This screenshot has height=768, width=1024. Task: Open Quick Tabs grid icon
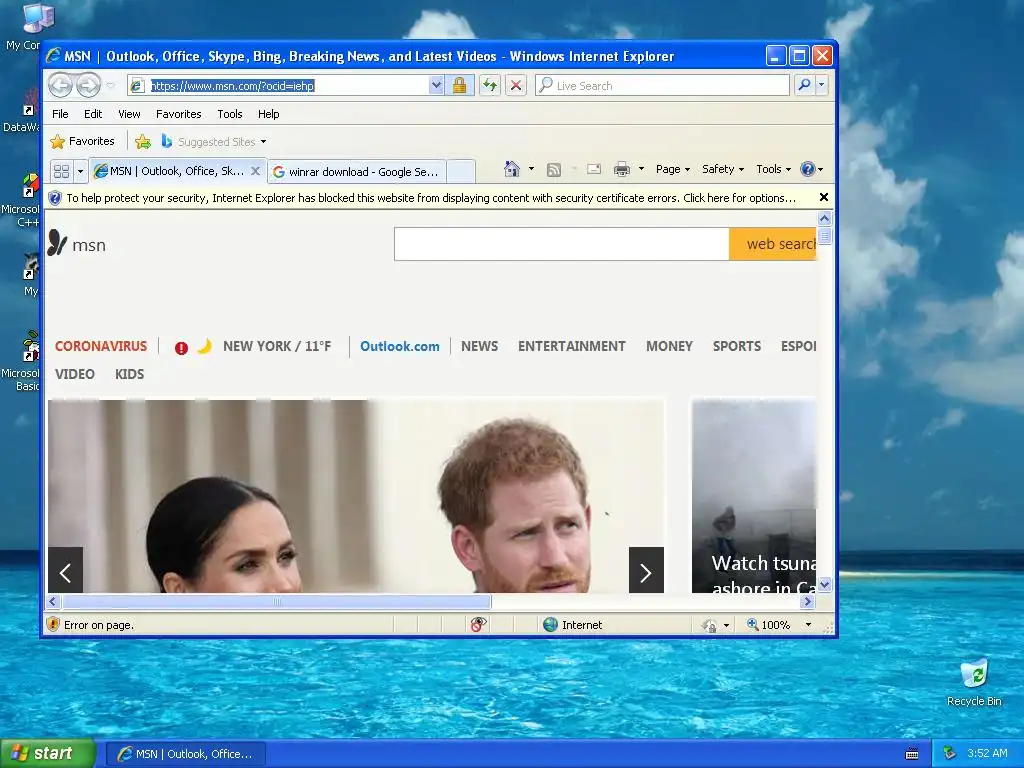pos(61,171)
